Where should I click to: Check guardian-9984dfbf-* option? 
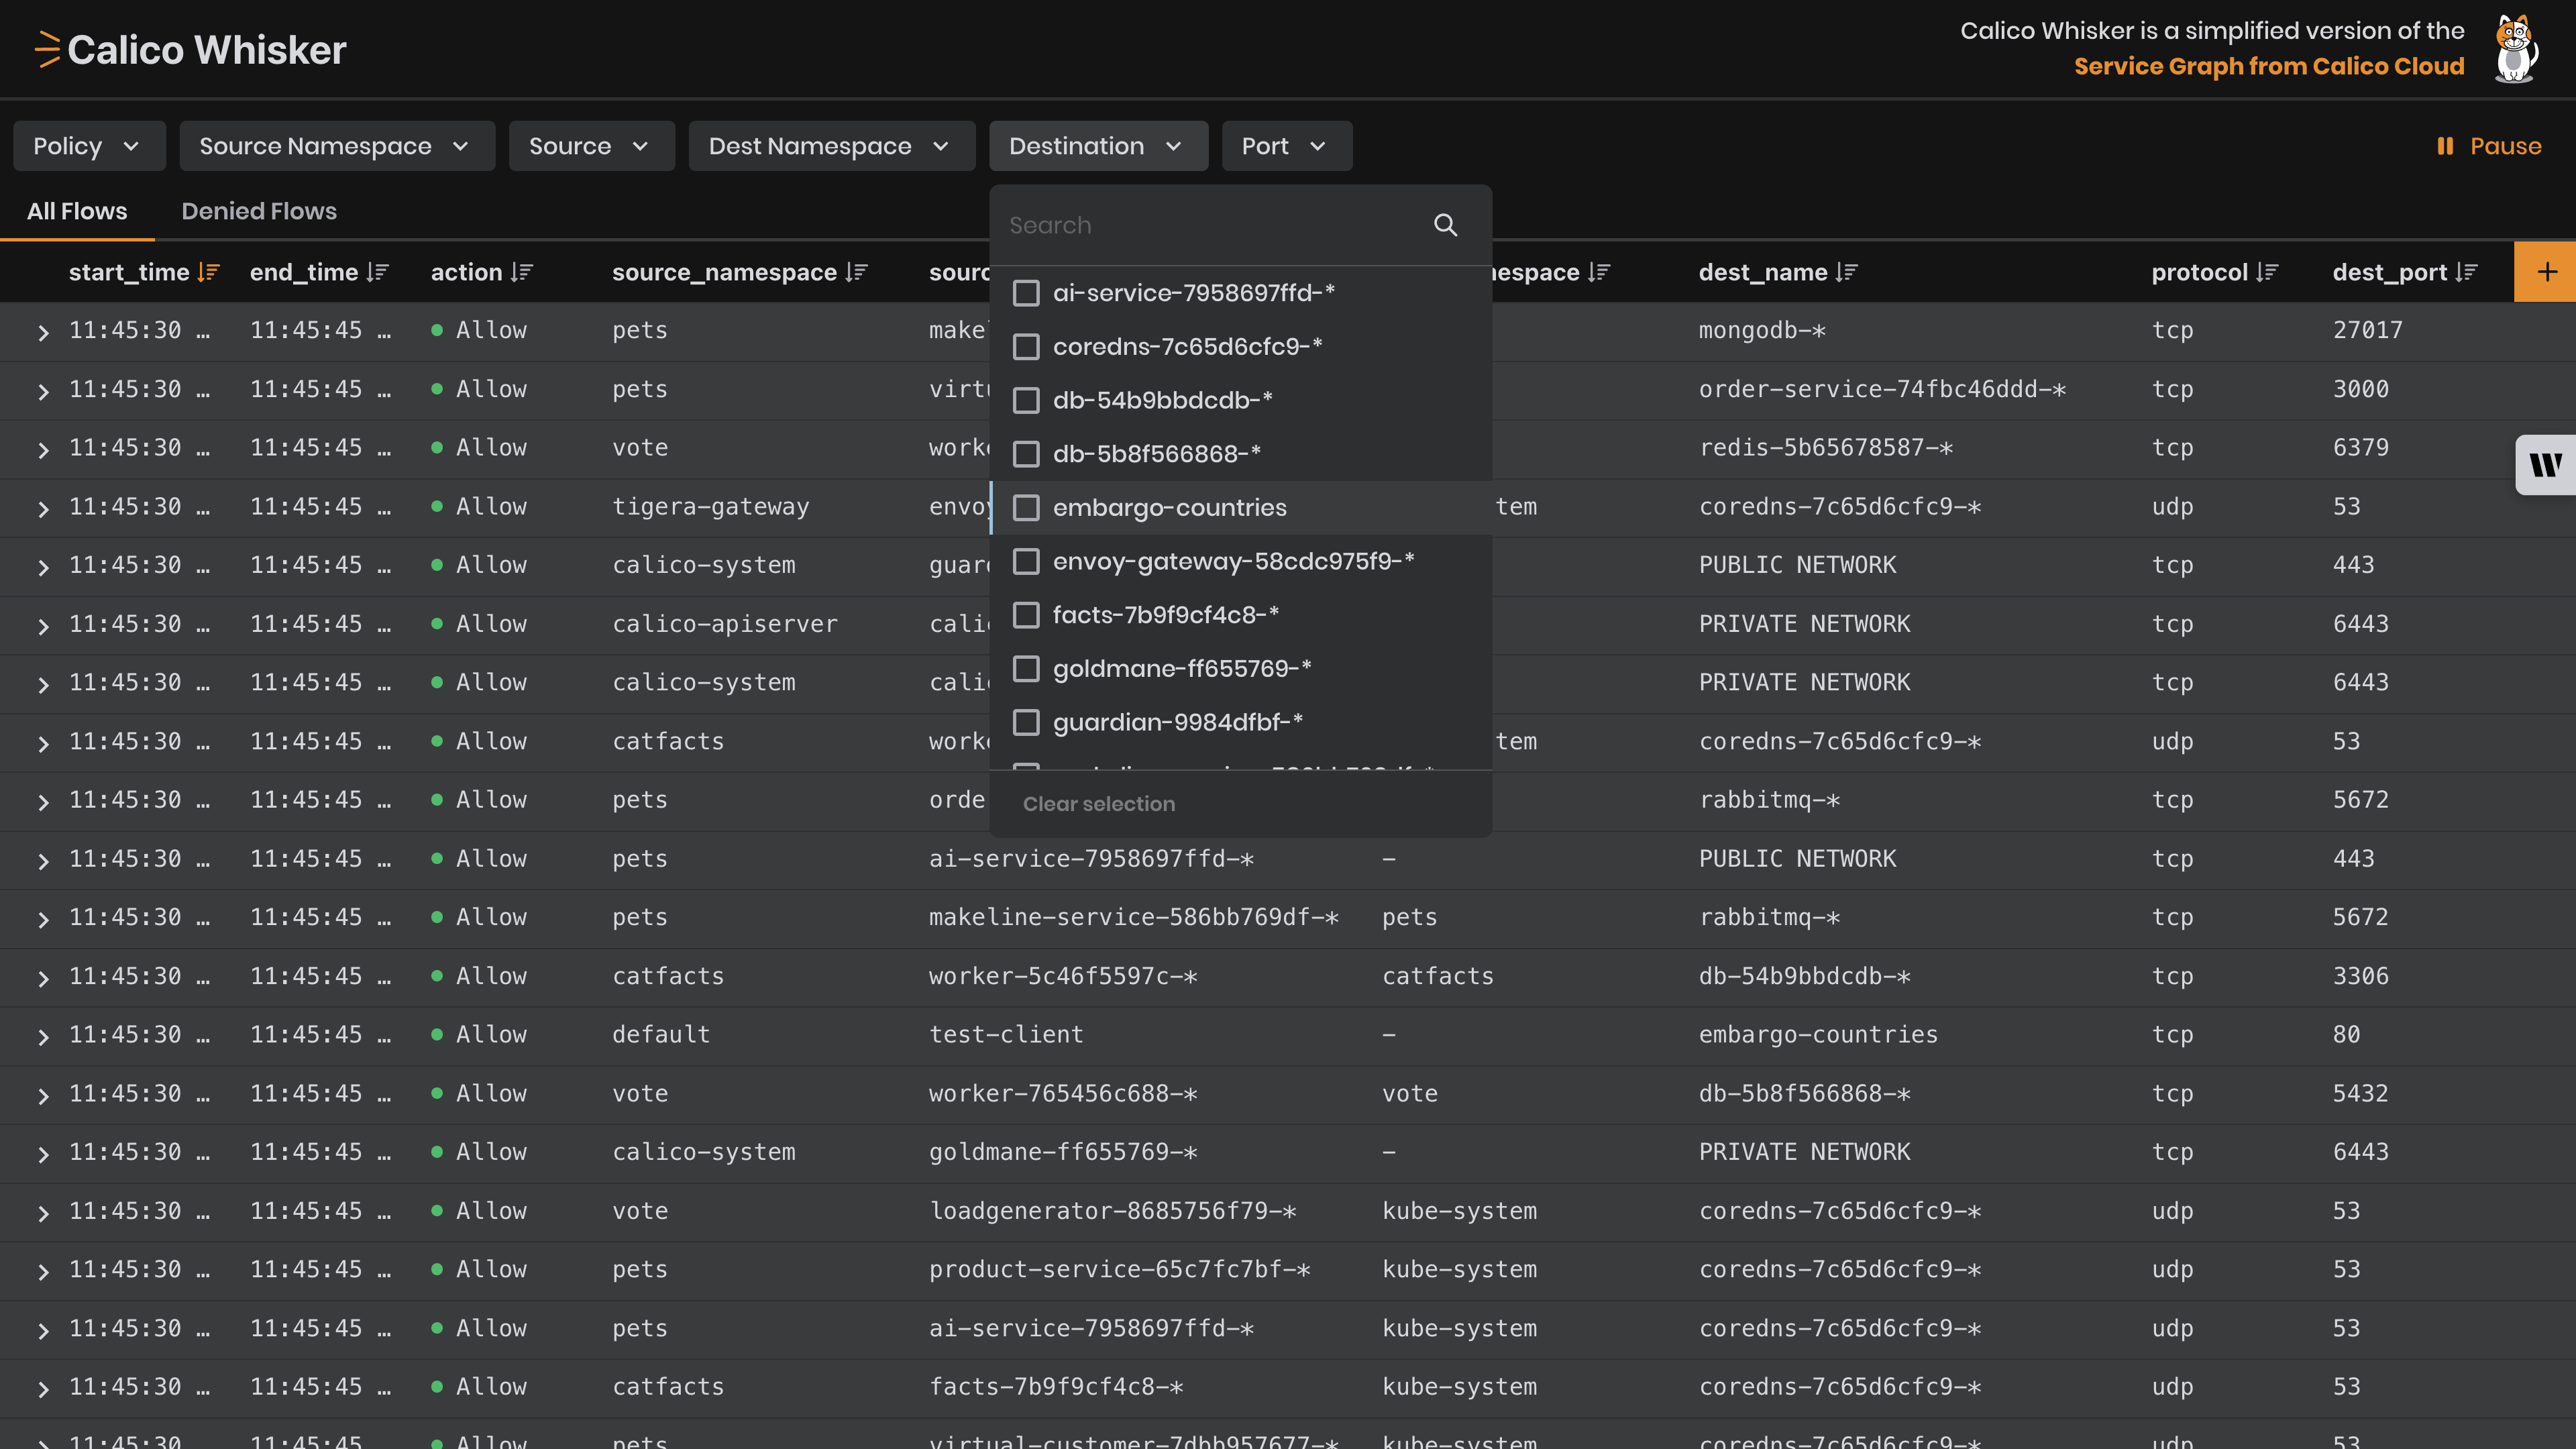pyautogui.click(x=1026, y=722)
